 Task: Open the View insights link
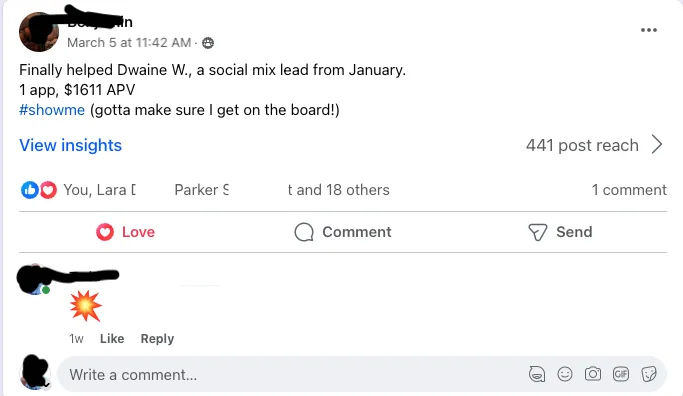click(71, 145)
